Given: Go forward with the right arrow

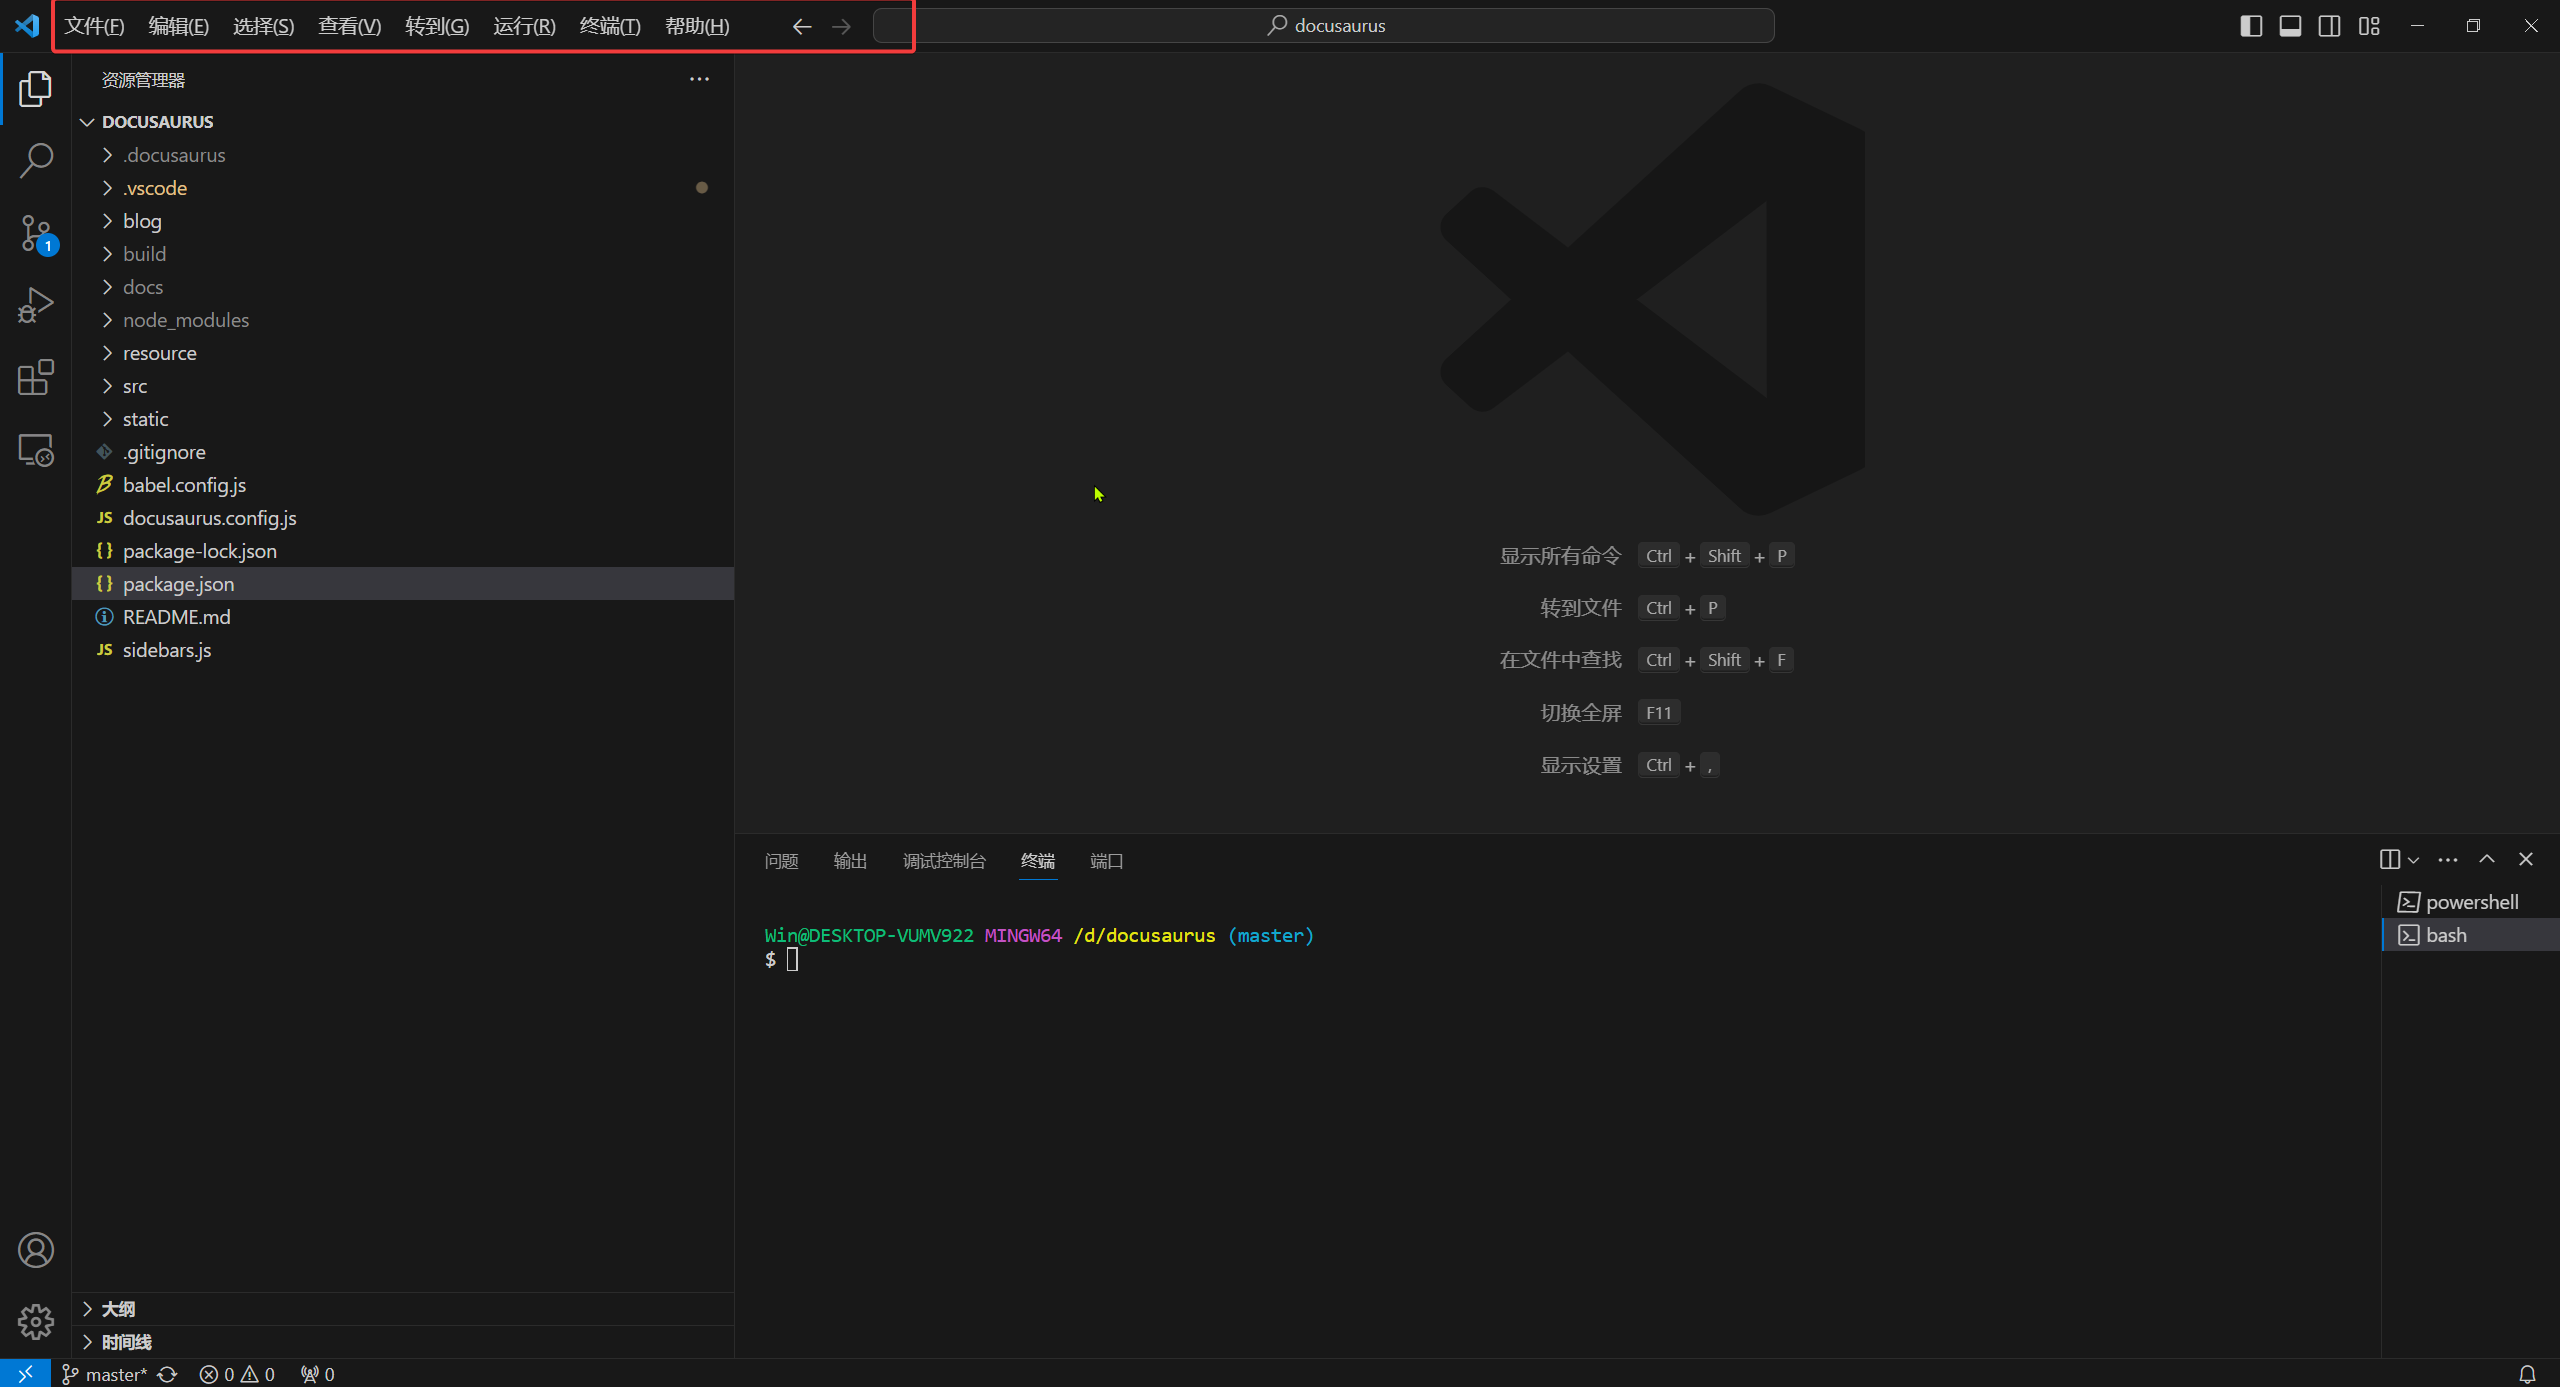Looking at the screenshot, I should point(841,26).
